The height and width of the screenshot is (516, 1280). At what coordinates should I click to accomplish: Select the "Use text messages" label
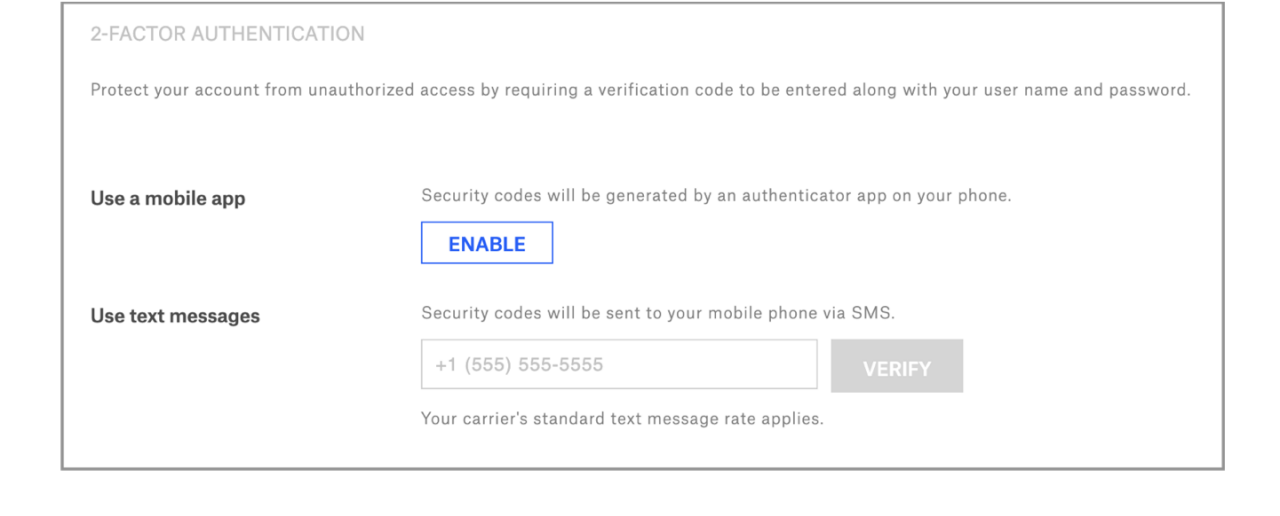click(x=175, y=316)
